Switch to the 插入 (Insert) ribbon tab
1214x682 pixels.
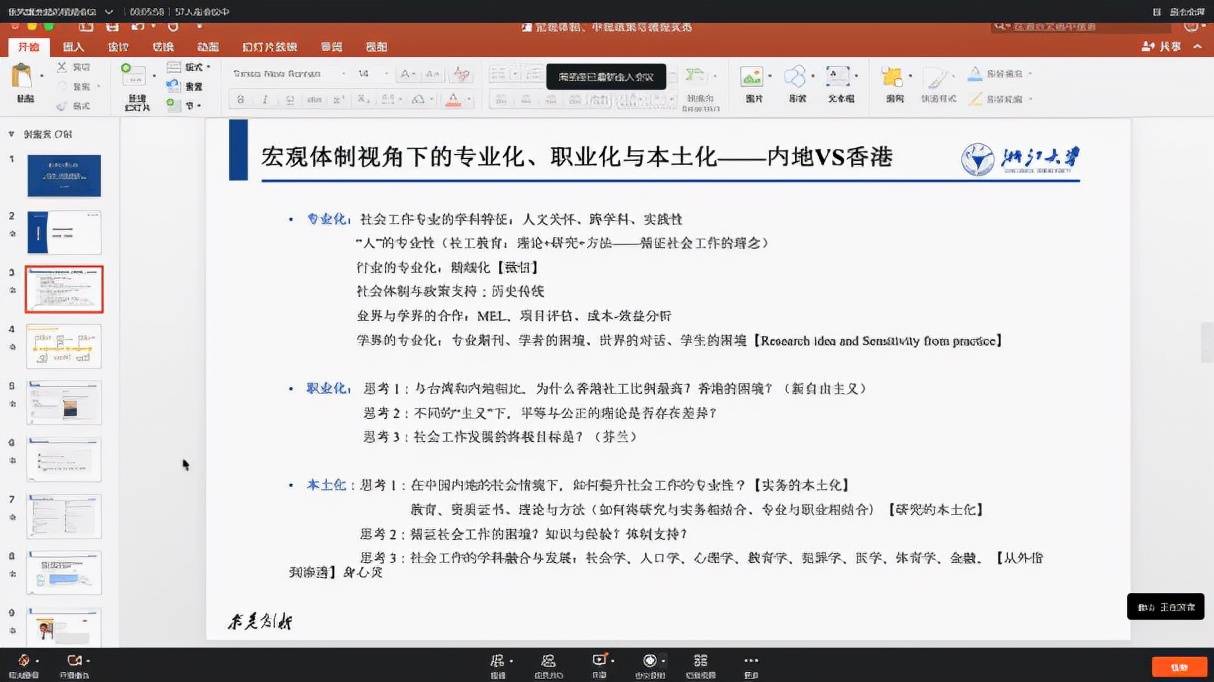(x=73, y=47)
